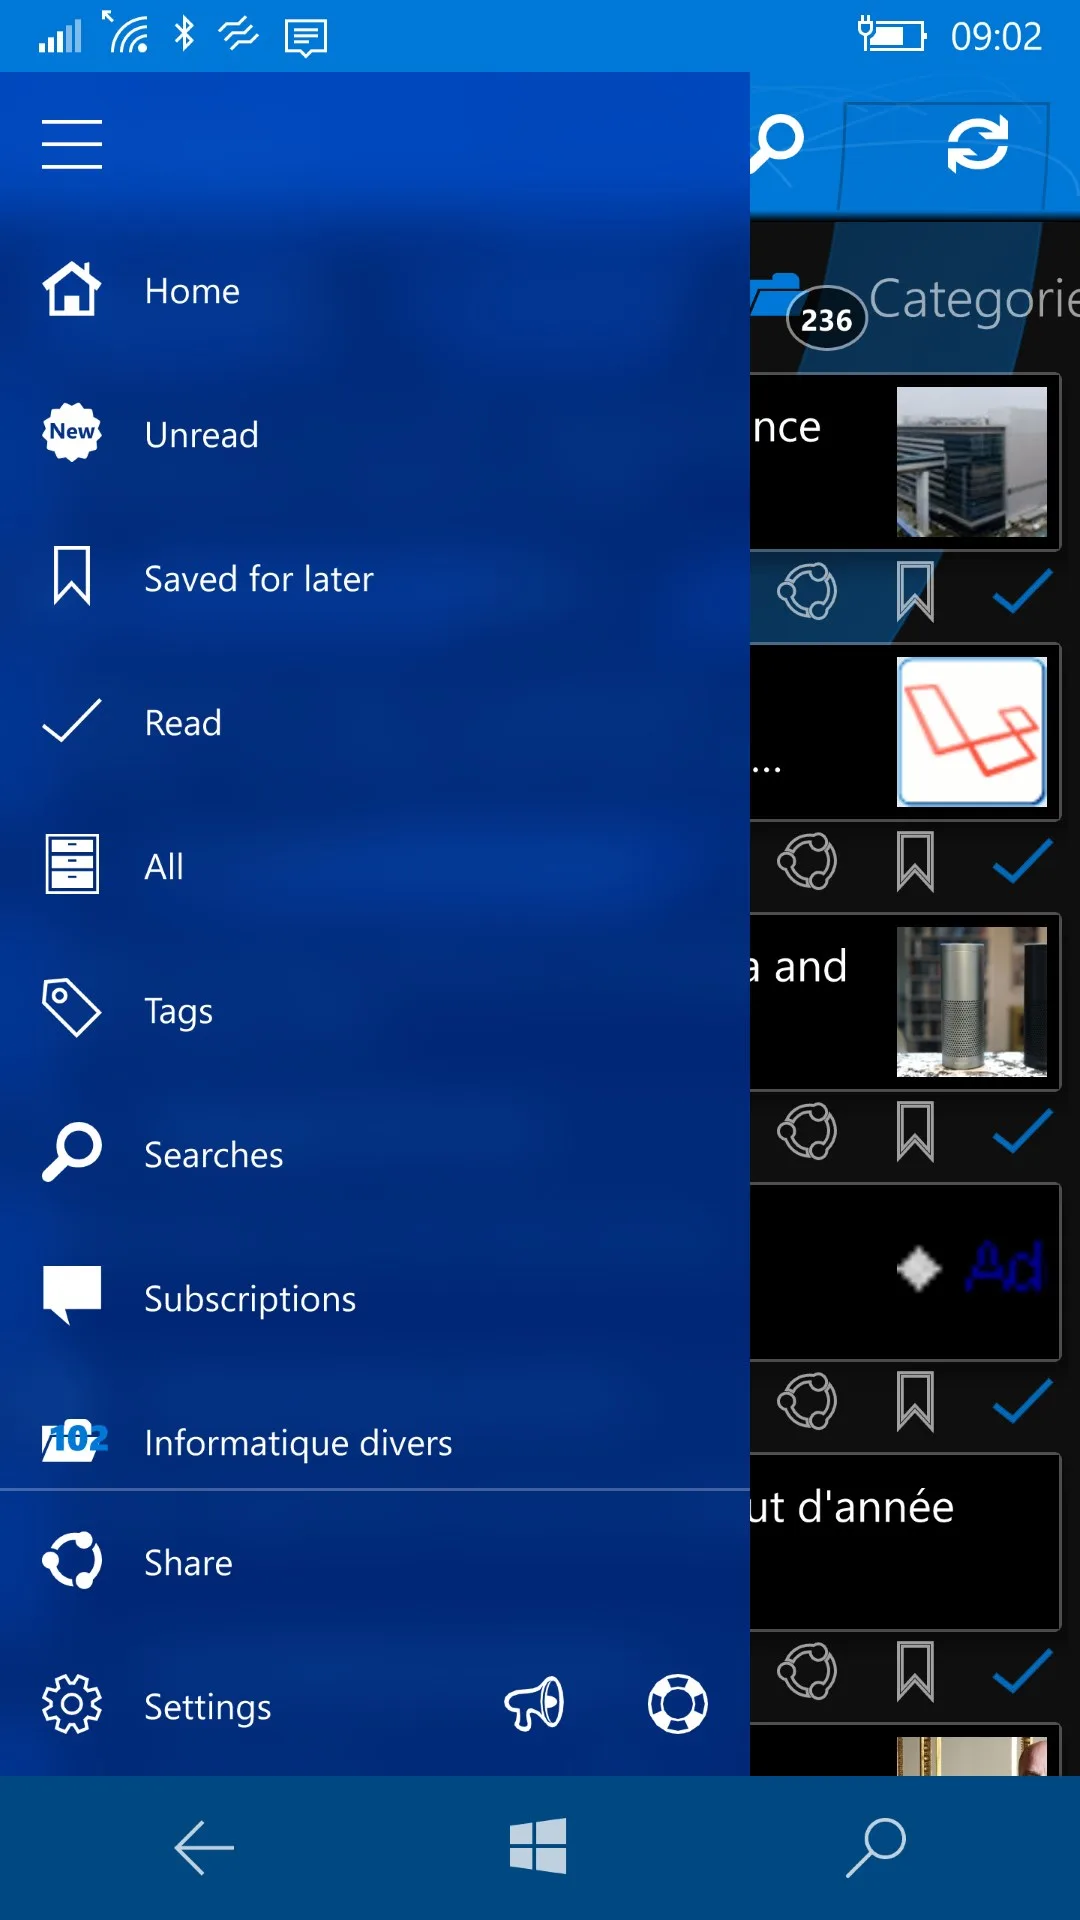Share the office building article
This screenshot has height=1920, width=1080.
pyautogui.click(x=807, y=592)
